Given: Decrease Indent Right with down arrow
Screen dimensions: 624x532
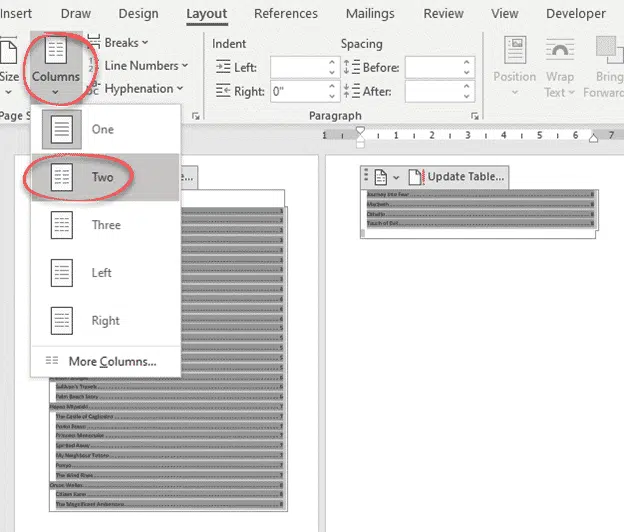Looking at the screenshot, I should (332, 97).
